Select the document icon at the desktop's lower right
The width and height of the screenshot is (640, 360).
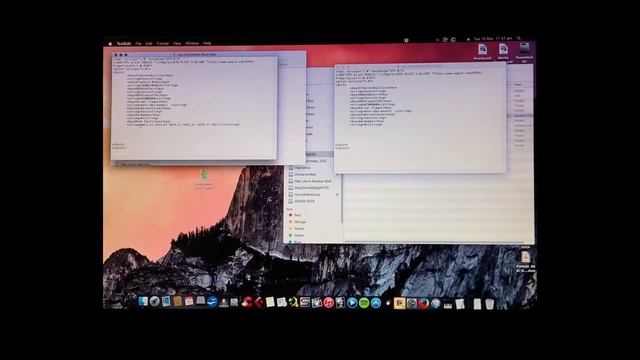[525, 257]
